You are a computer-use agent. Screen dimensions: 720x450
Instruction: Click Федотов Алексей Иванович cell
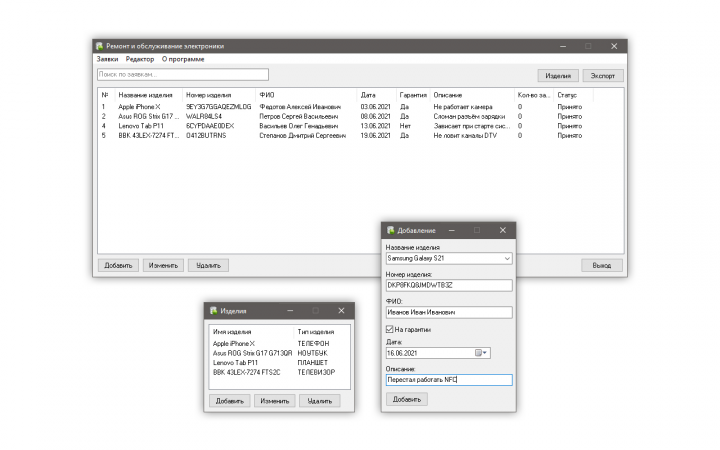point(300,107)
